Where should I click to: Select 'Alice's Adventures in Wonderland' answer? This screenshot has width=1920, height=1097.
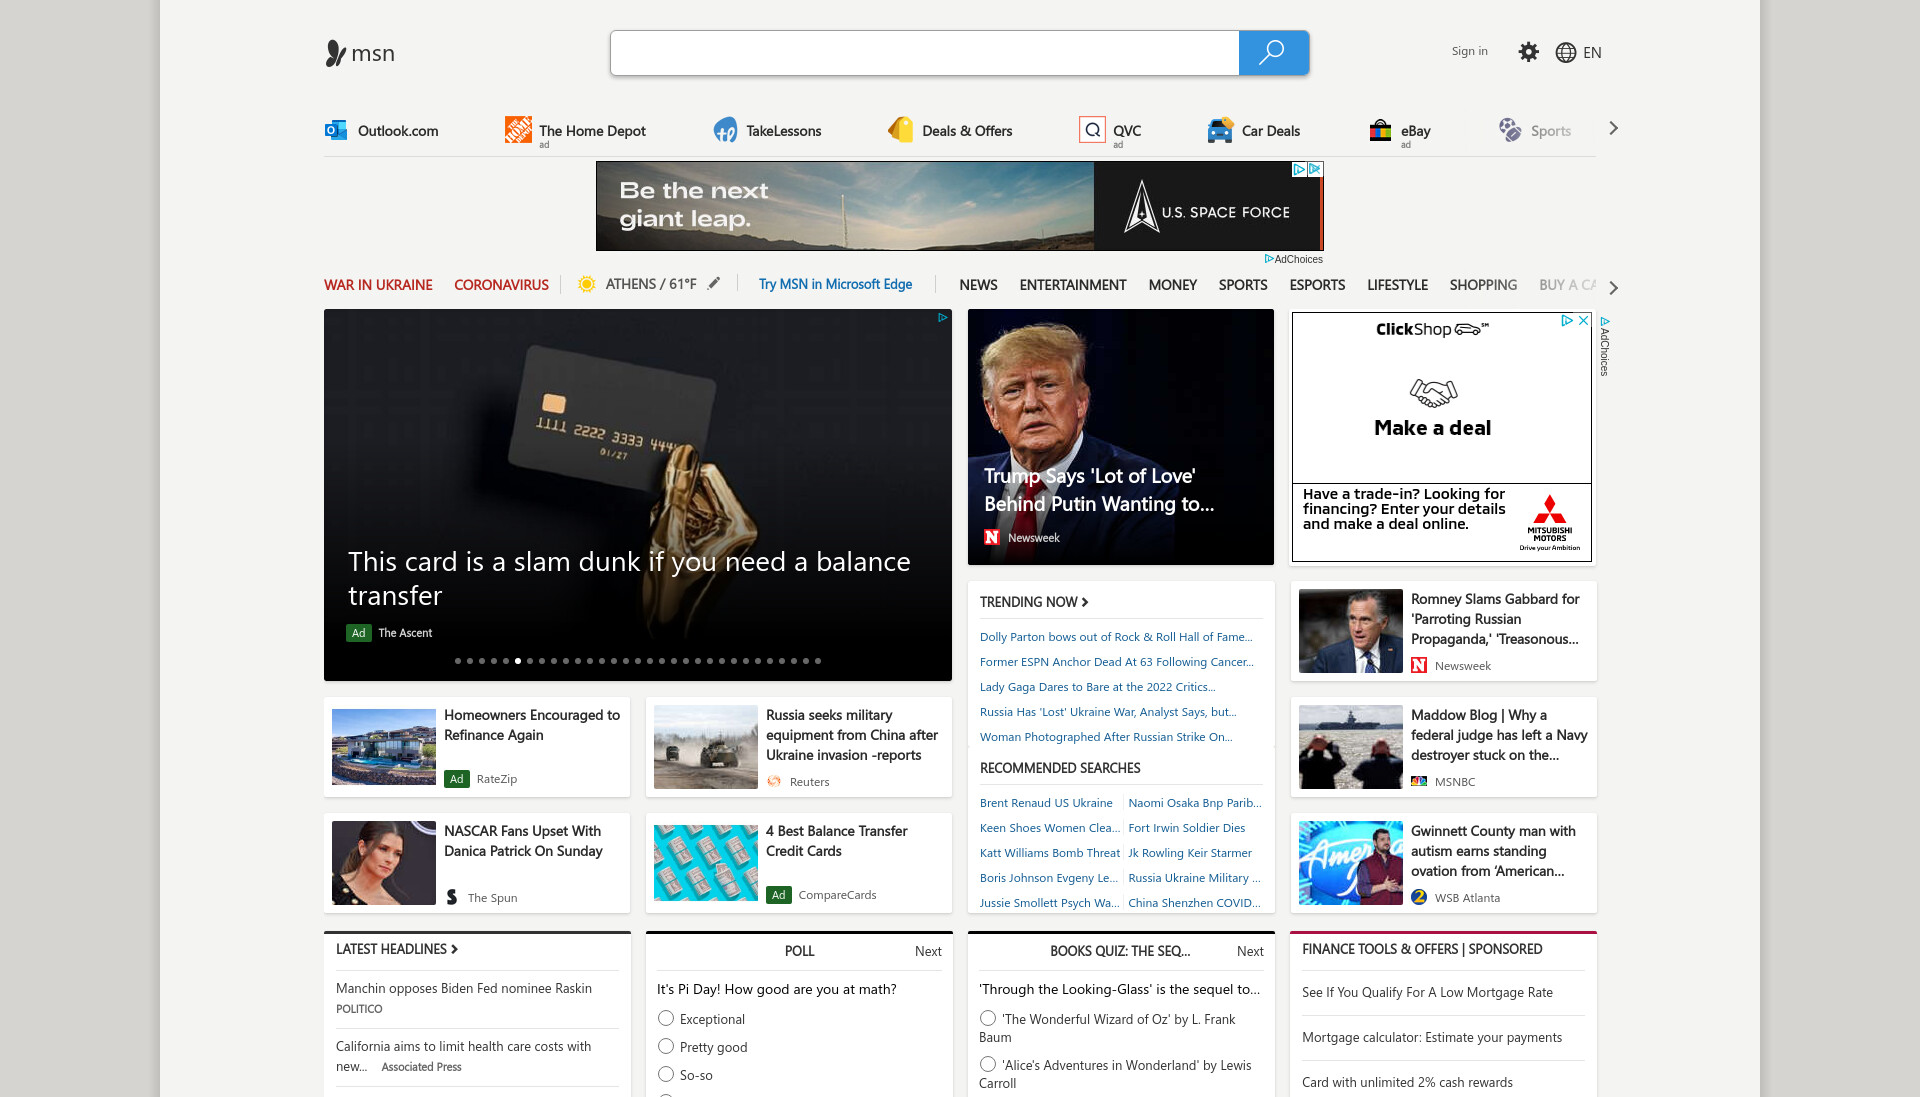(x=988, y=1064)
